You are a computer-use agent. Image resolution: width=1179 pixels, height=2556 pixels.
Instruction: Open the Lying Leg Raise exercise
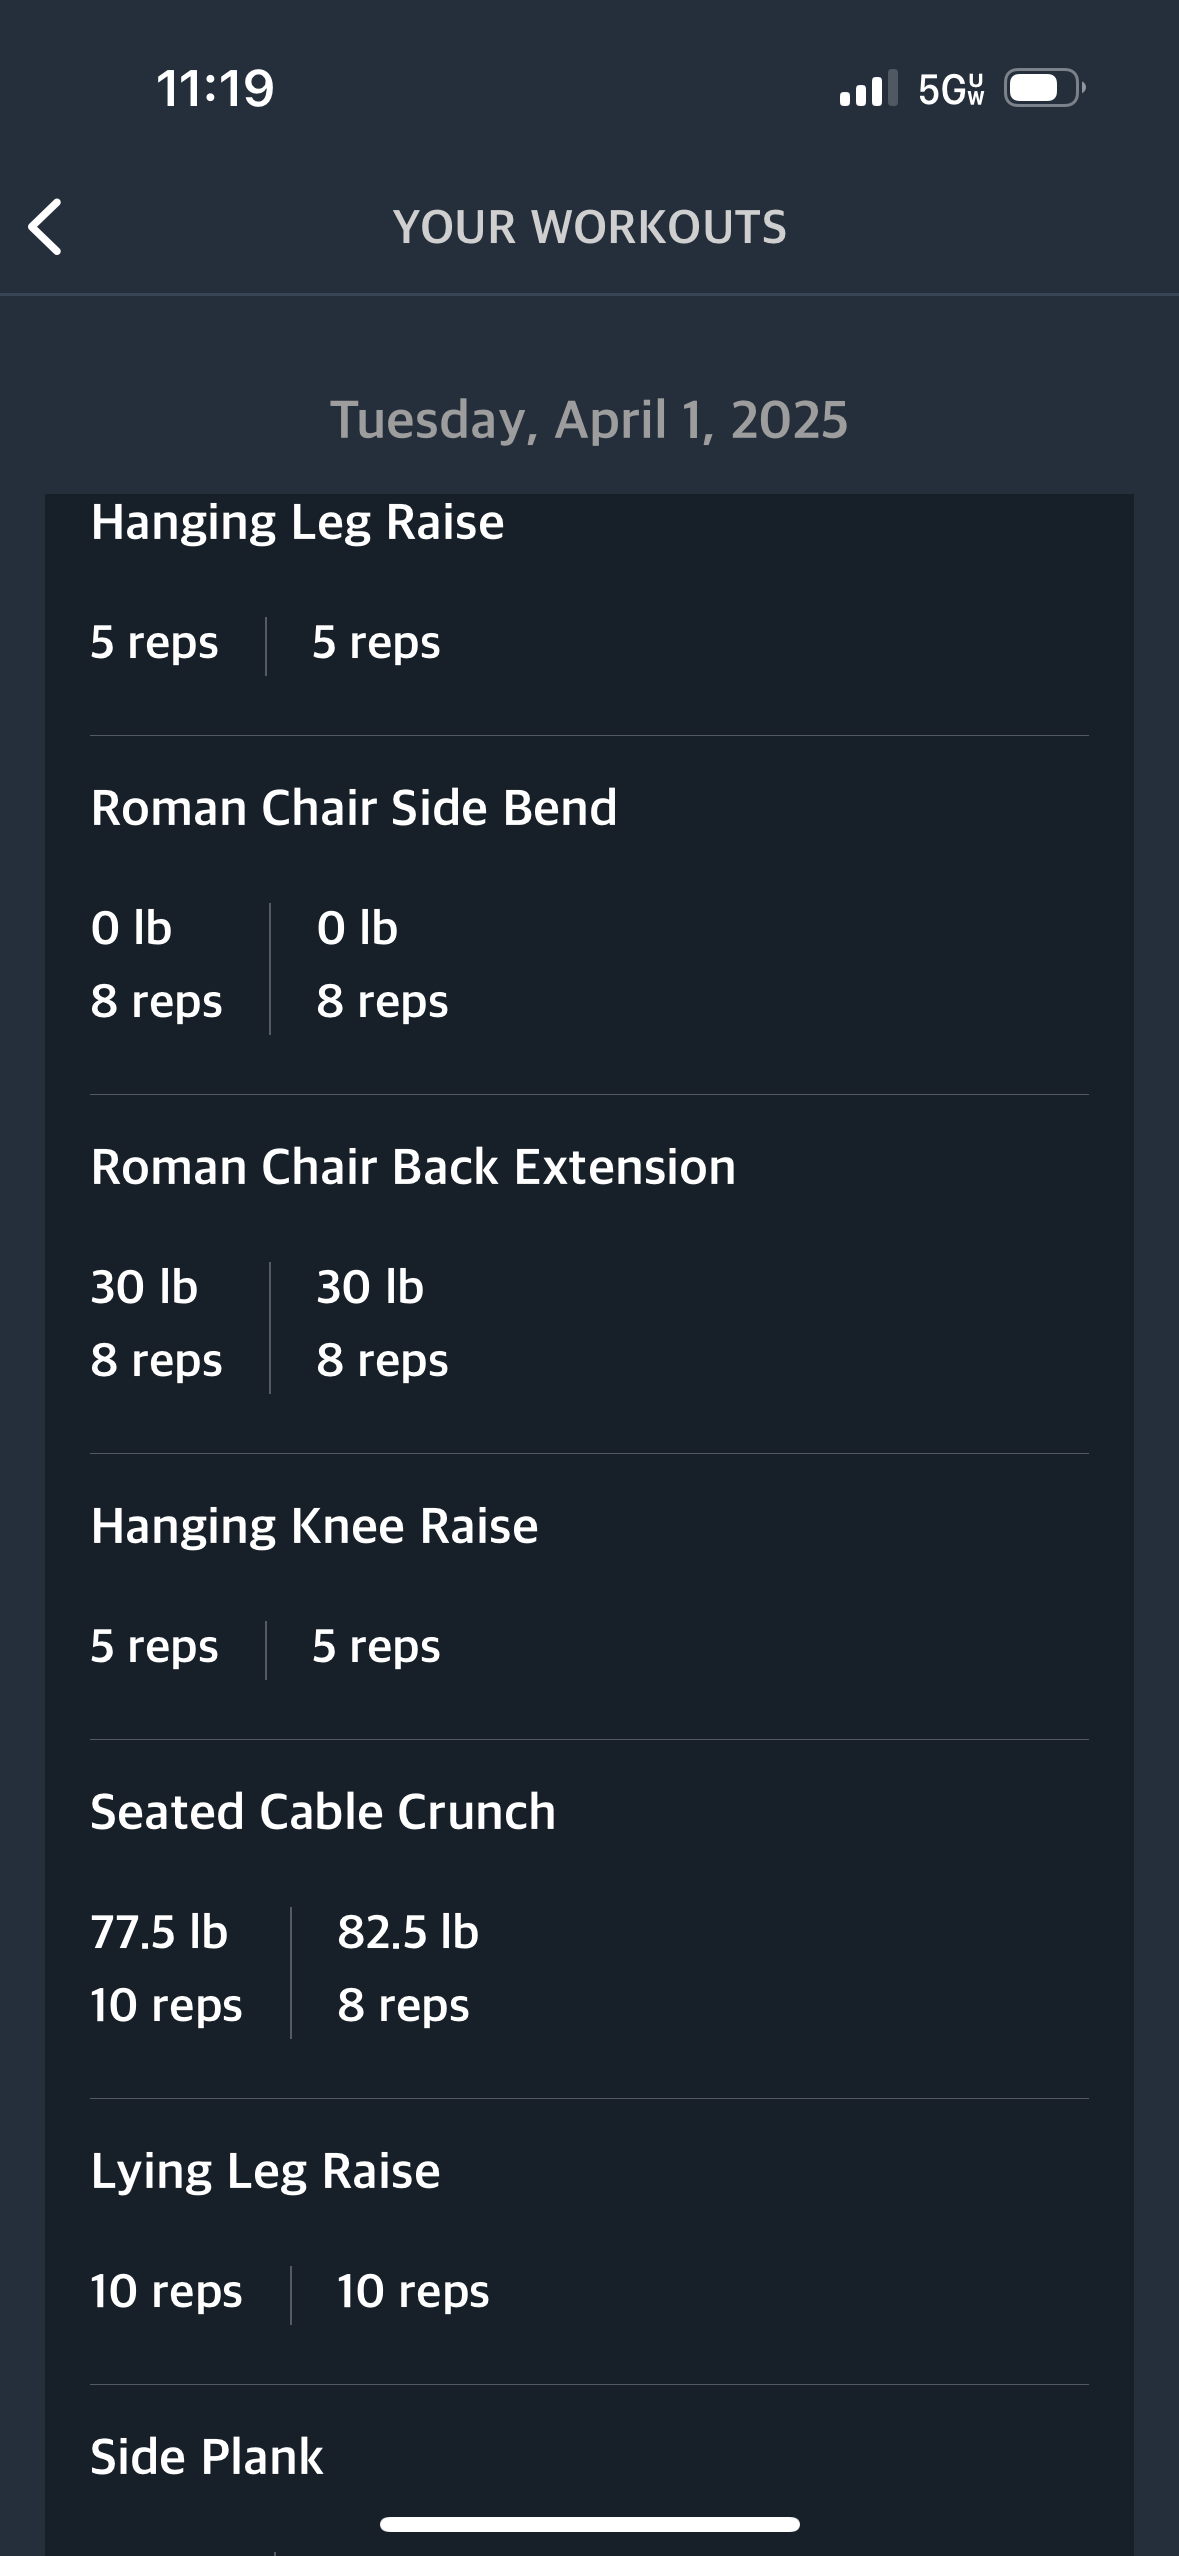tap(265, 2171)
